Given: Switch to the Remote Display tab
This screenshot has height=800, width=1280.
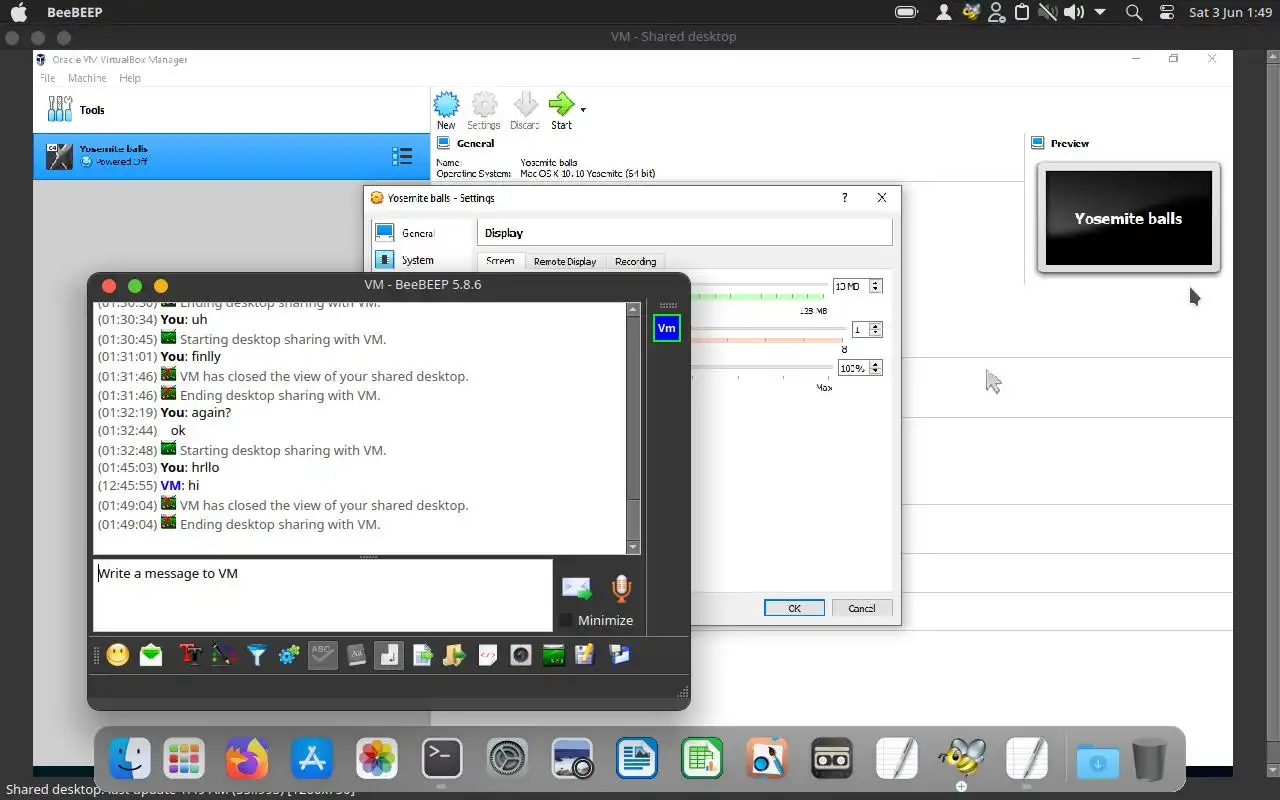Looking at the screenshot, I should click(x=565, y=261).
